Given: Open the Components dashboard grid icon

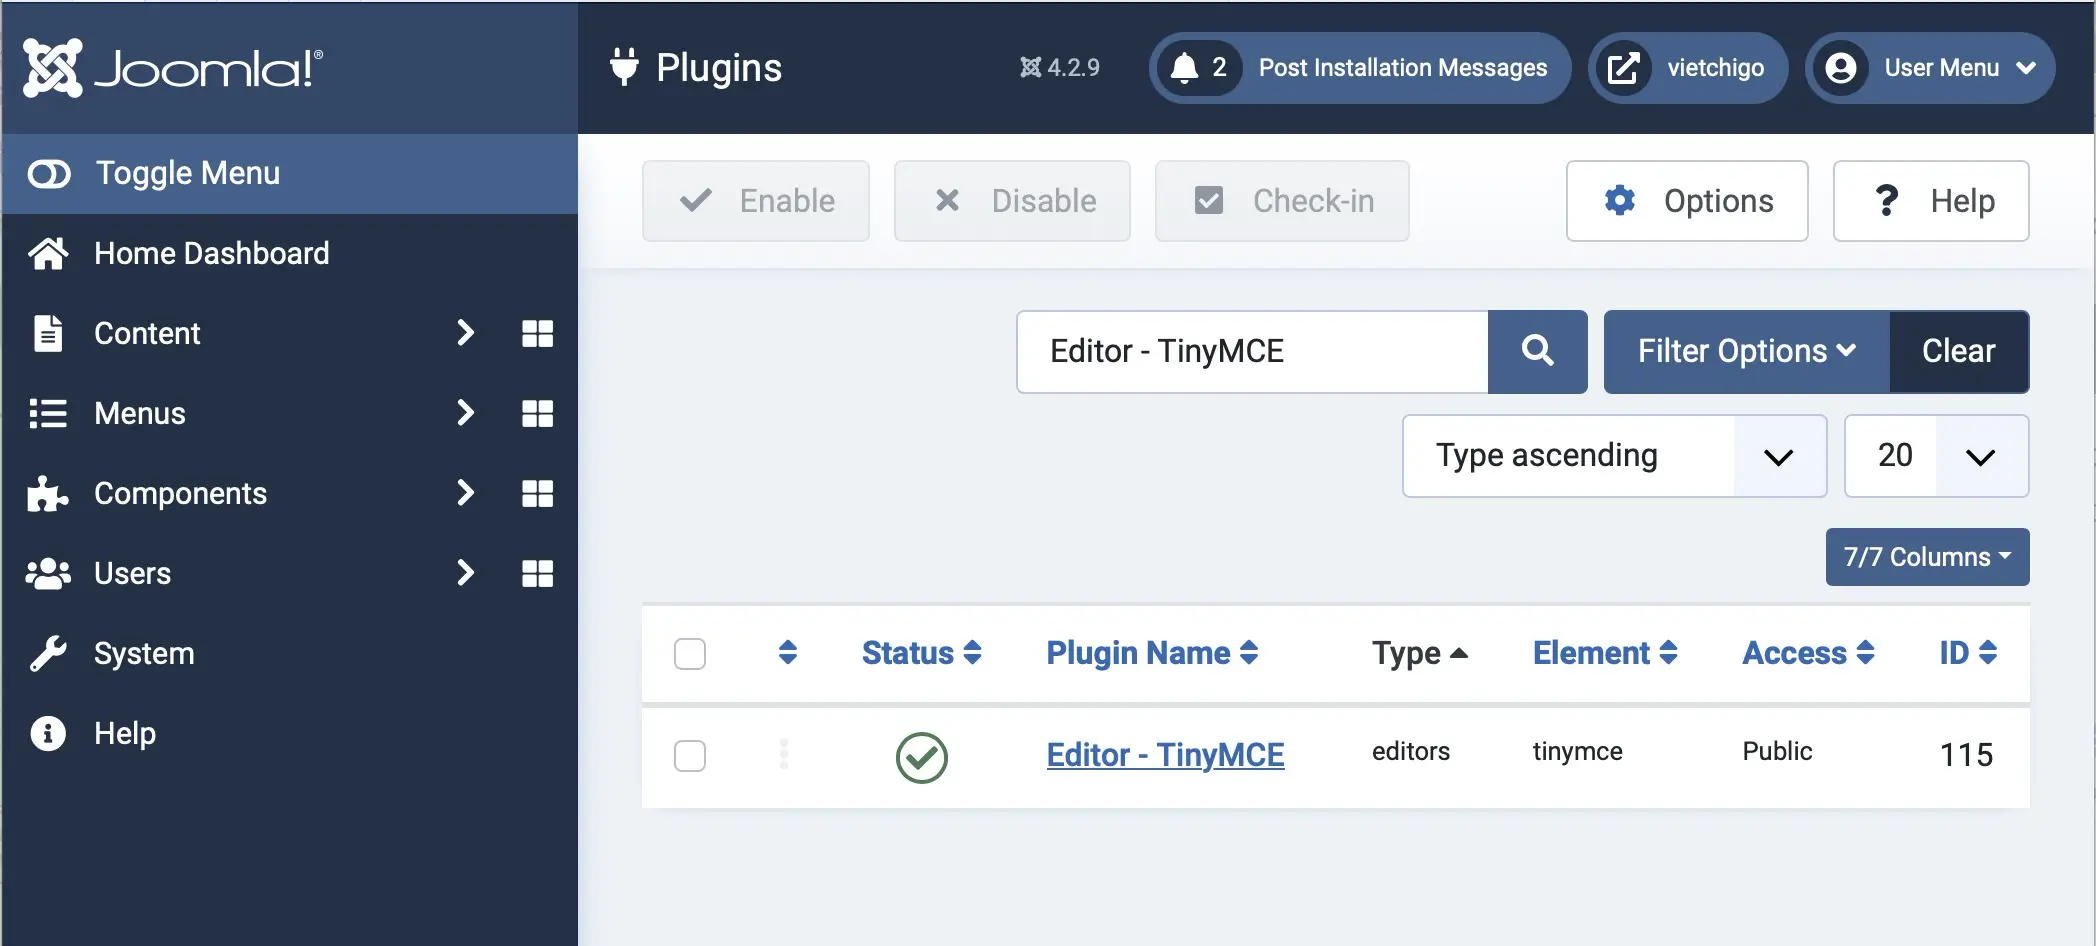Looking at the screenshot, I should click(x=537, y=493).
